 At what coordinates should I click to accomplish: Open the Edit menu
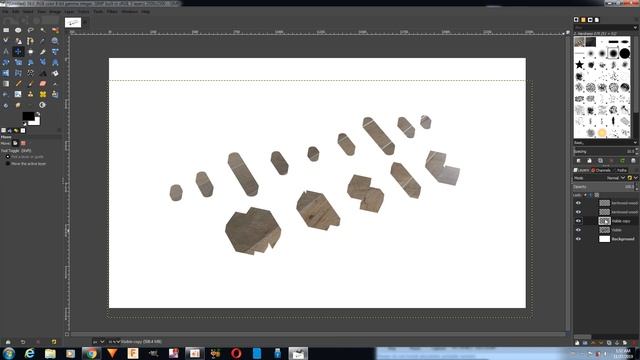(15, 12)
